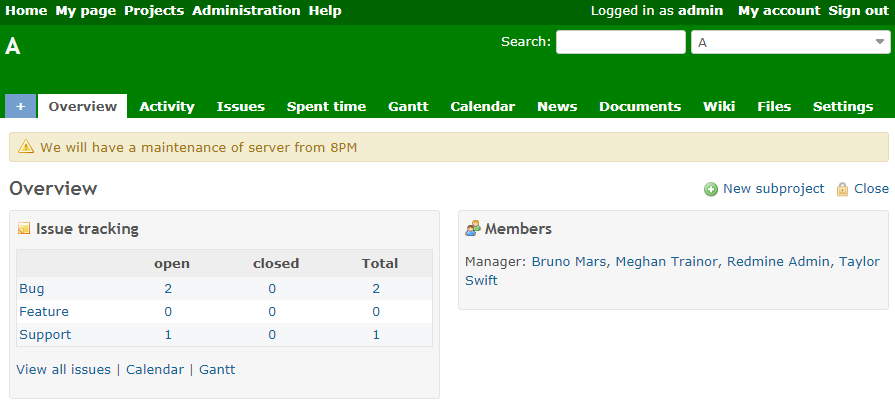The height and width of the screenshot is (405, 895).
Task: Click the Issue tracking ticket icon
Action: point(24,230)
